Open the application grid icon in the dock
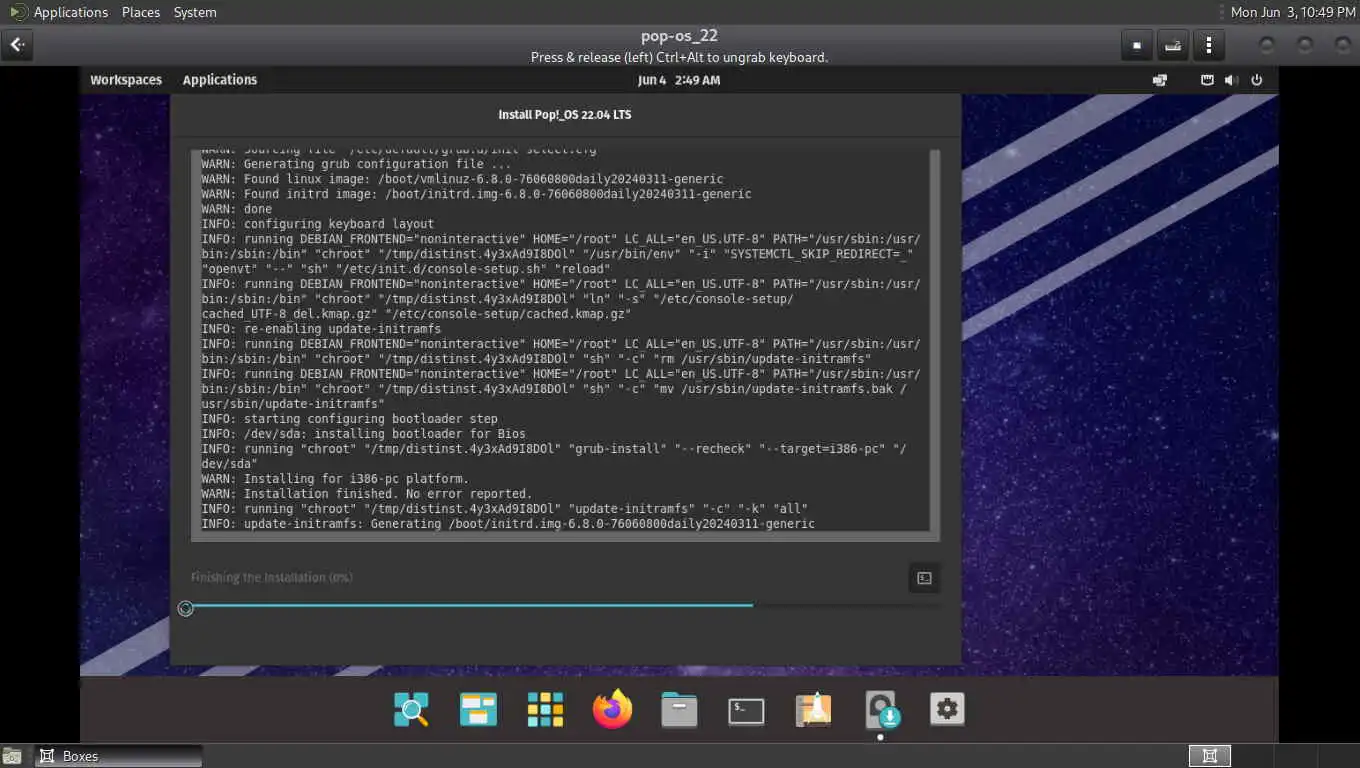This screenshot has width=1360, height=768. [x=545, y=710]
